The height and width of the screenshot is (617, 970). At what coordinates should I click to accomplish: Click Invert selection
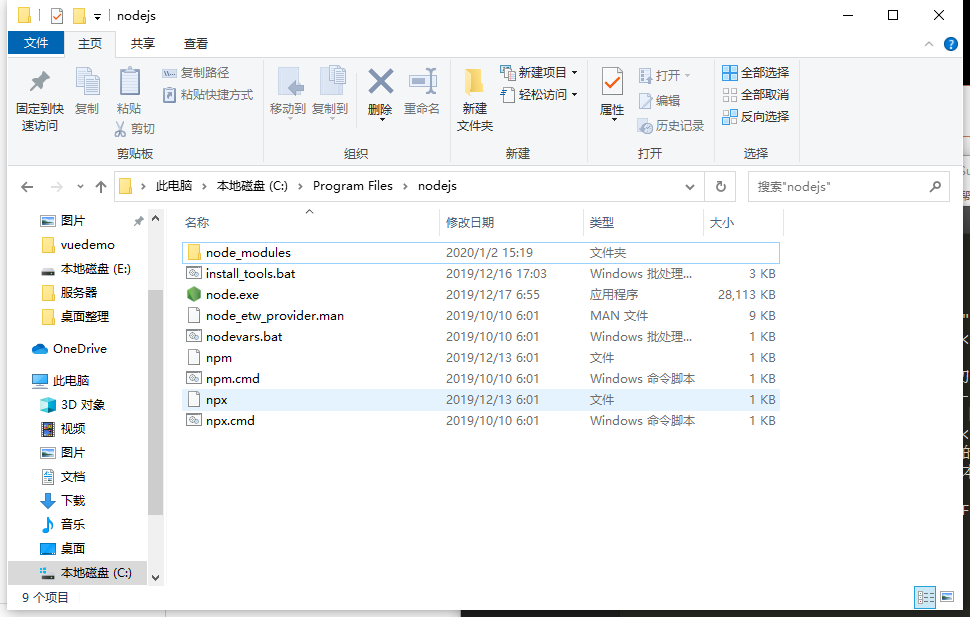pyautogui.click(x=756, y=116)
